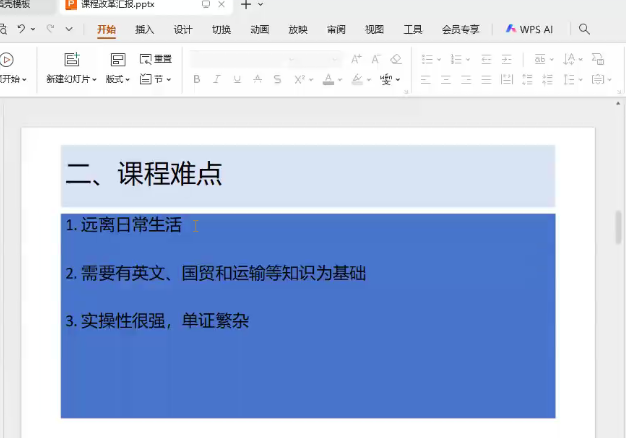626x438 pixels.
Task: Toggle underline formatting
Action: click(237, 79)
